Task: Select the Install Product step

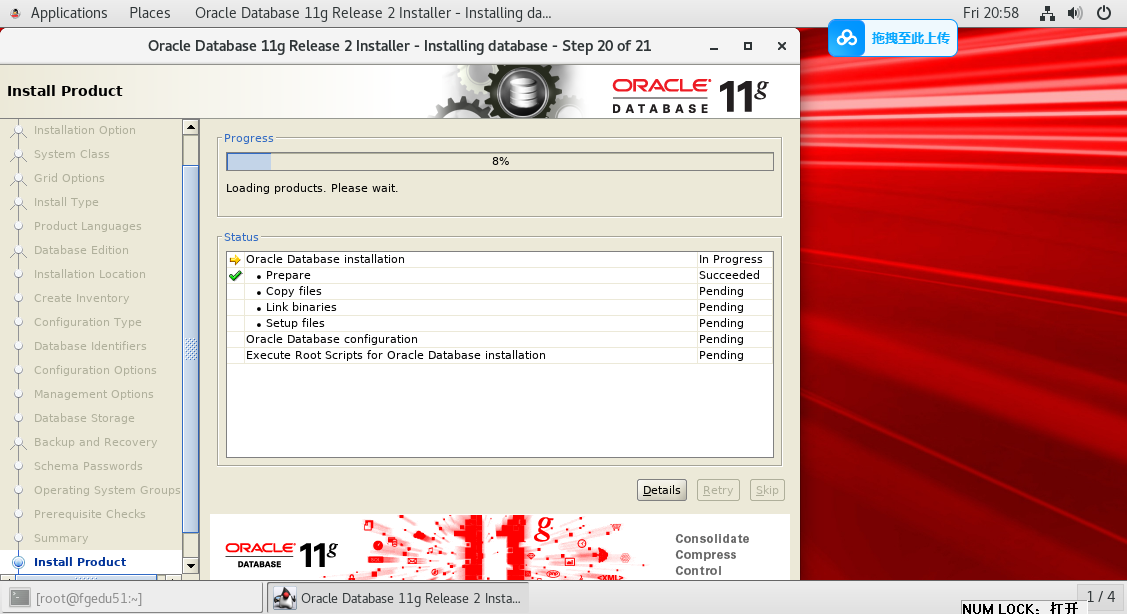Action: [x=80, y=562]
